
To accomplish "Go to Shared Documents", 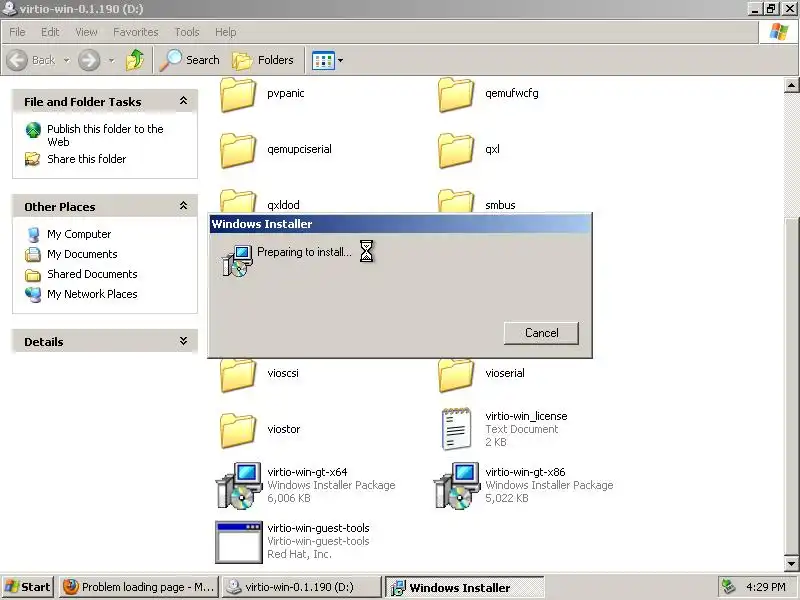I will pos(92,274).
